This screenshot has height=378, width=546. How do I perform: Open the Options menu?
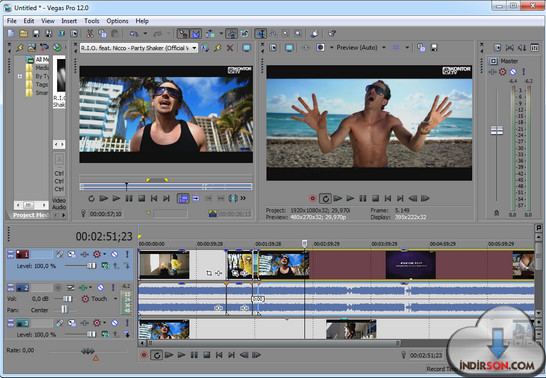[117, 21]
